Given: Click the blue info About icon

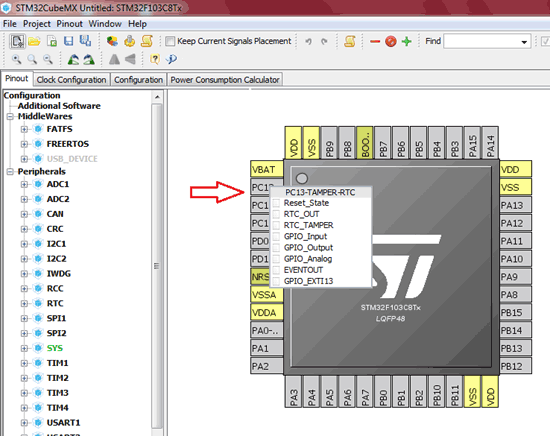Looking at the screenshot, I should pyautogui.click(x=171, y=59).
